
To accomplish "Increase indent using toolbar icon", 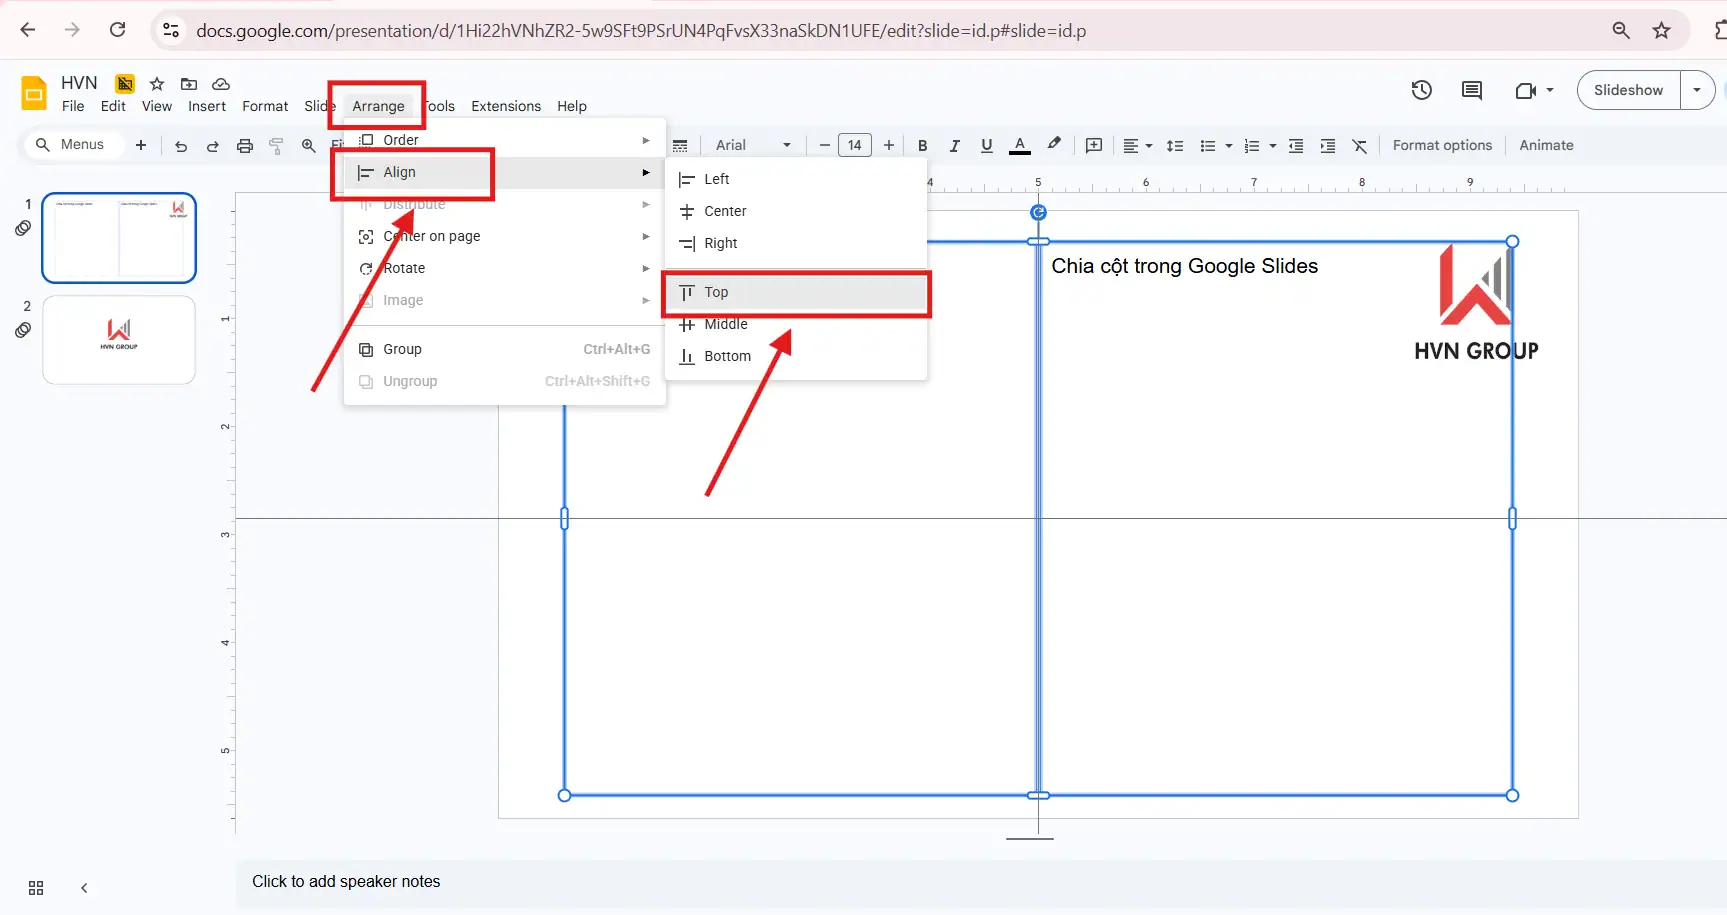I will tap(1328, 145).
